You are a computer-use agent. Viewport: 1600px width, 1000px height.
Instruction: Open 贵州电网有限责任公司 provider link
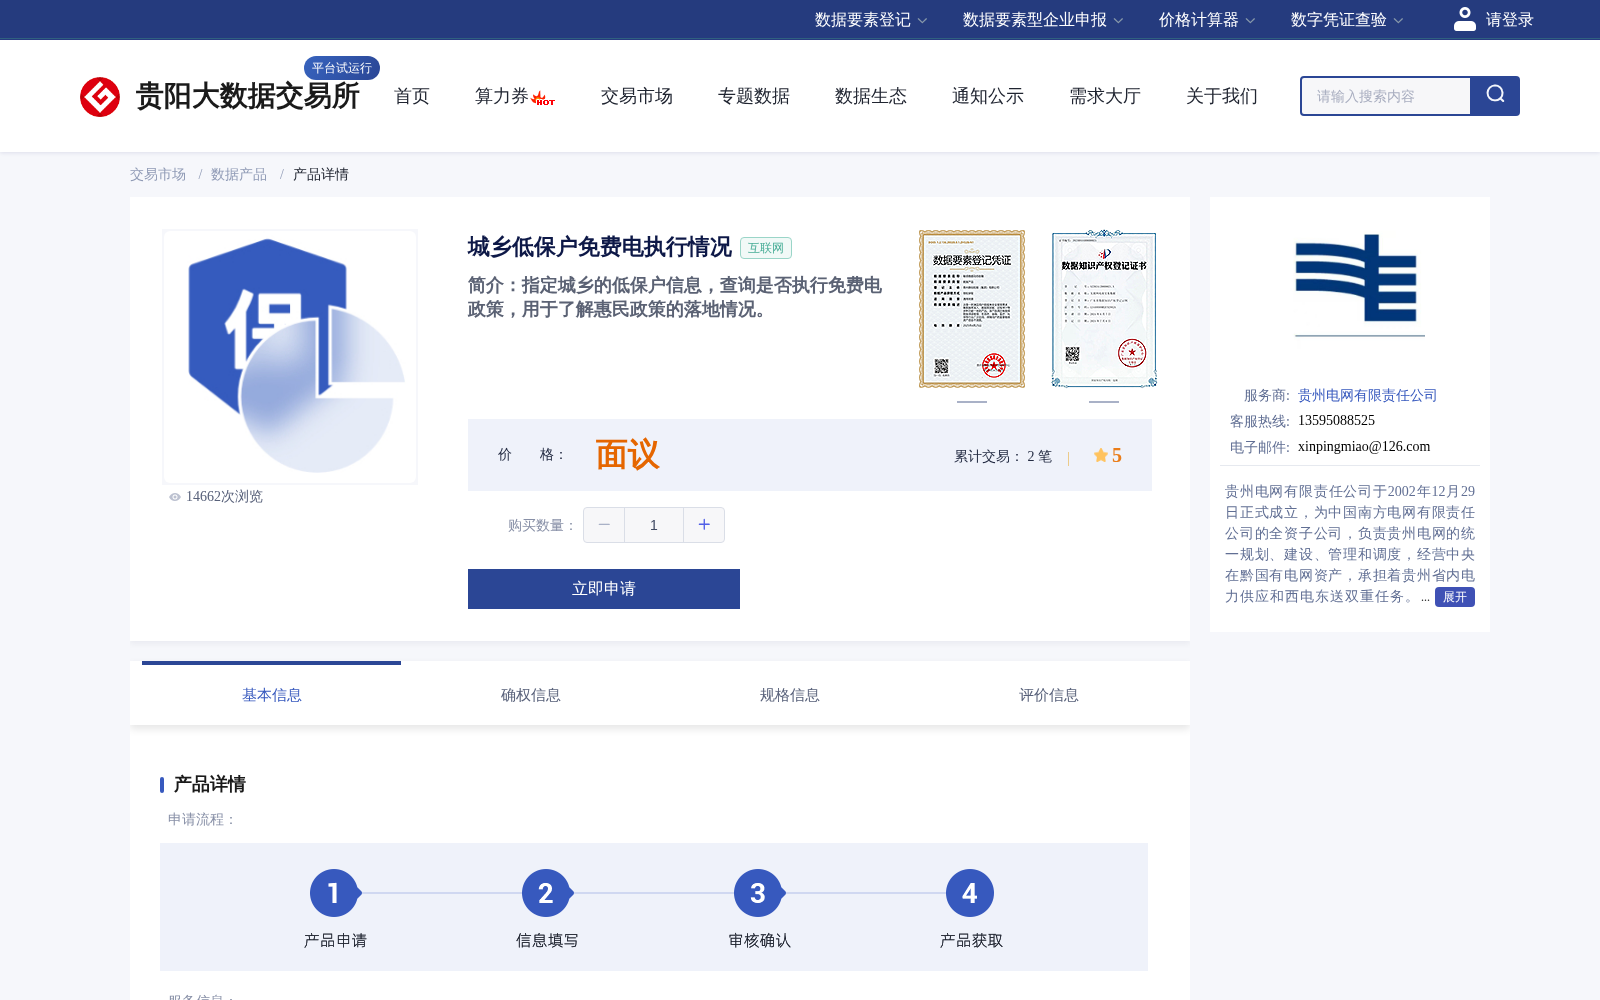[x=1367, y=395]
